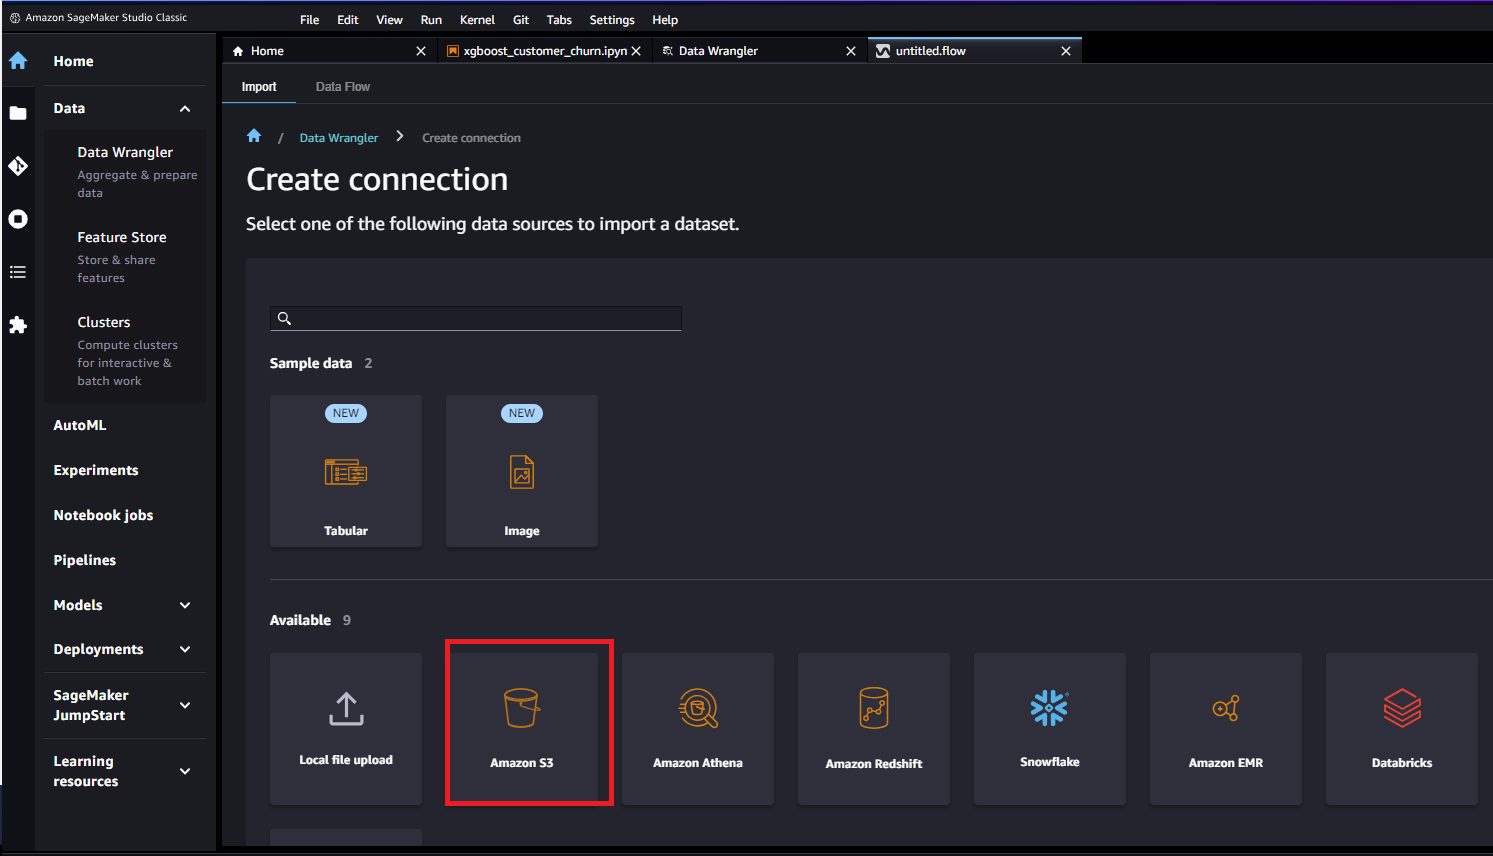Expand the Deployments section

[185, 649]
